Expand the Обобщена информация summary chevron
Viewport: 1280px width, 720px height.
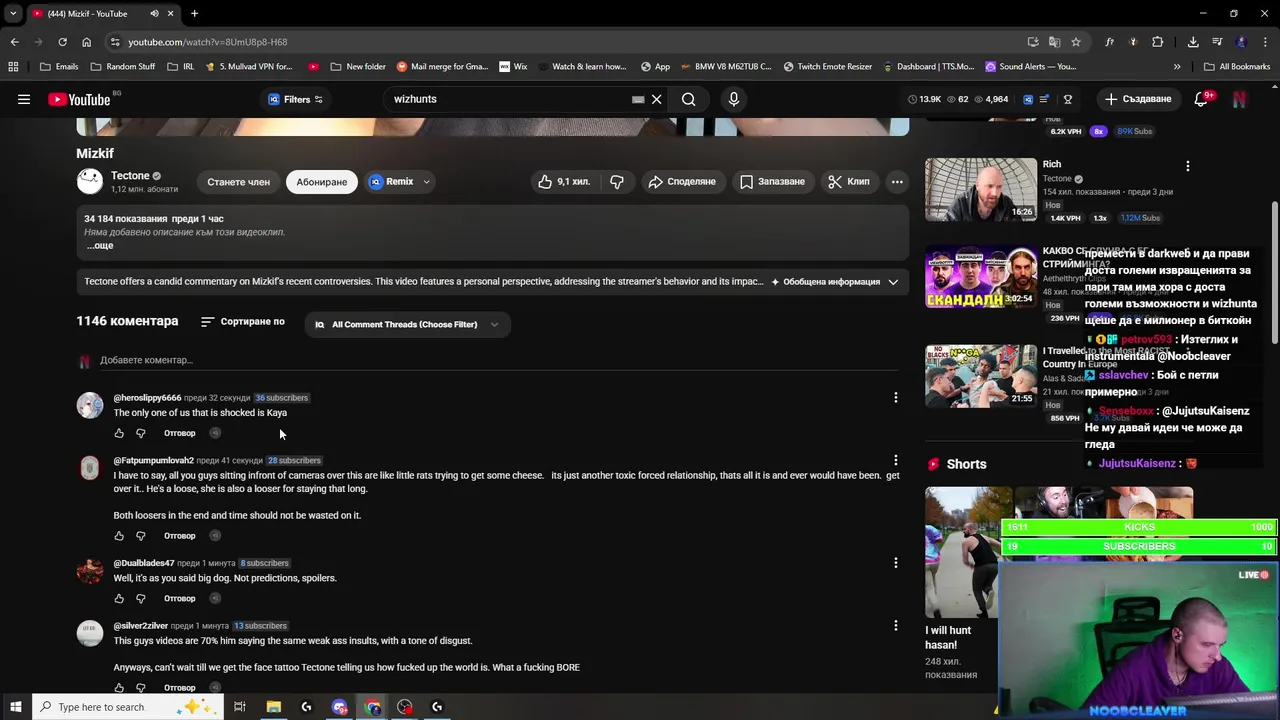coord(893,282)
